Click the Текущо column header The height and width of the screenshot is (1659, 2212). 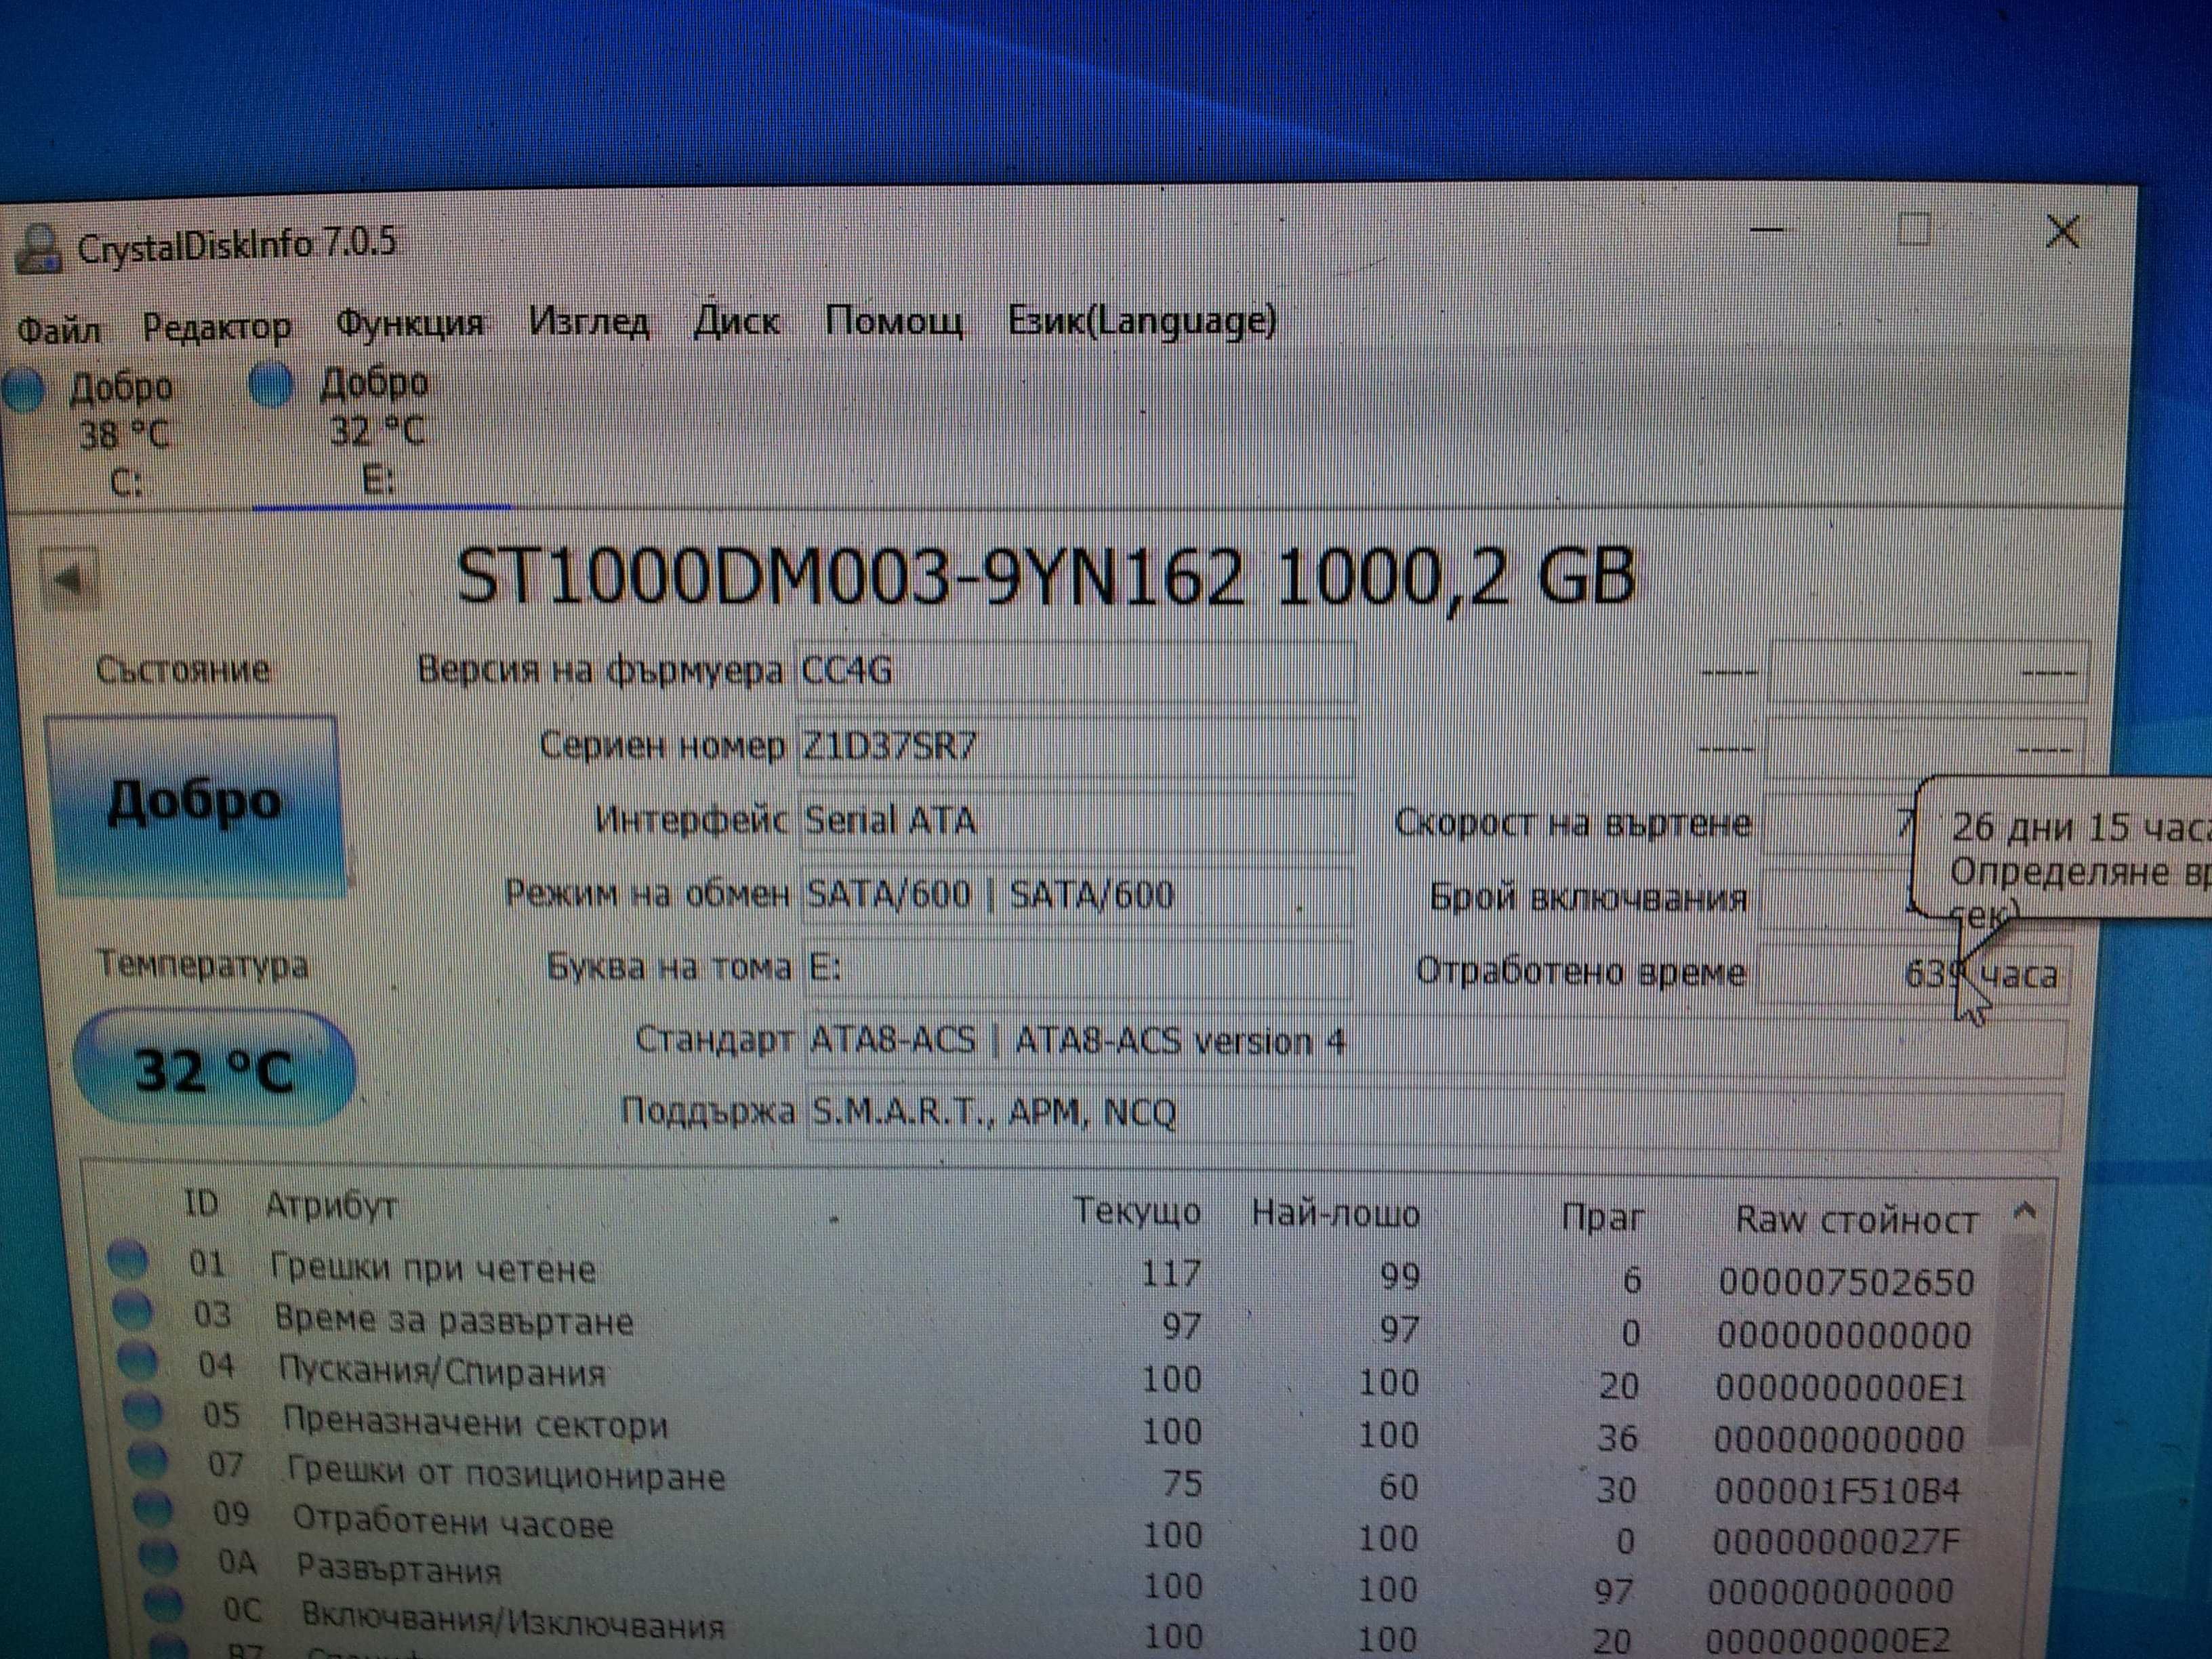click(x=1137, y=1212)
